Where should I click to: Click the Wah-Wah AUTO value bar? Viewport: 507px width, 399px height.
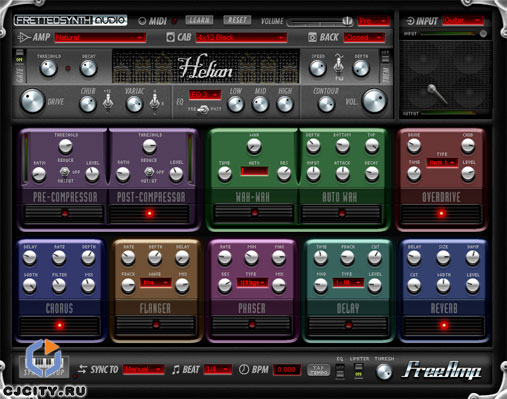point(254,171)
